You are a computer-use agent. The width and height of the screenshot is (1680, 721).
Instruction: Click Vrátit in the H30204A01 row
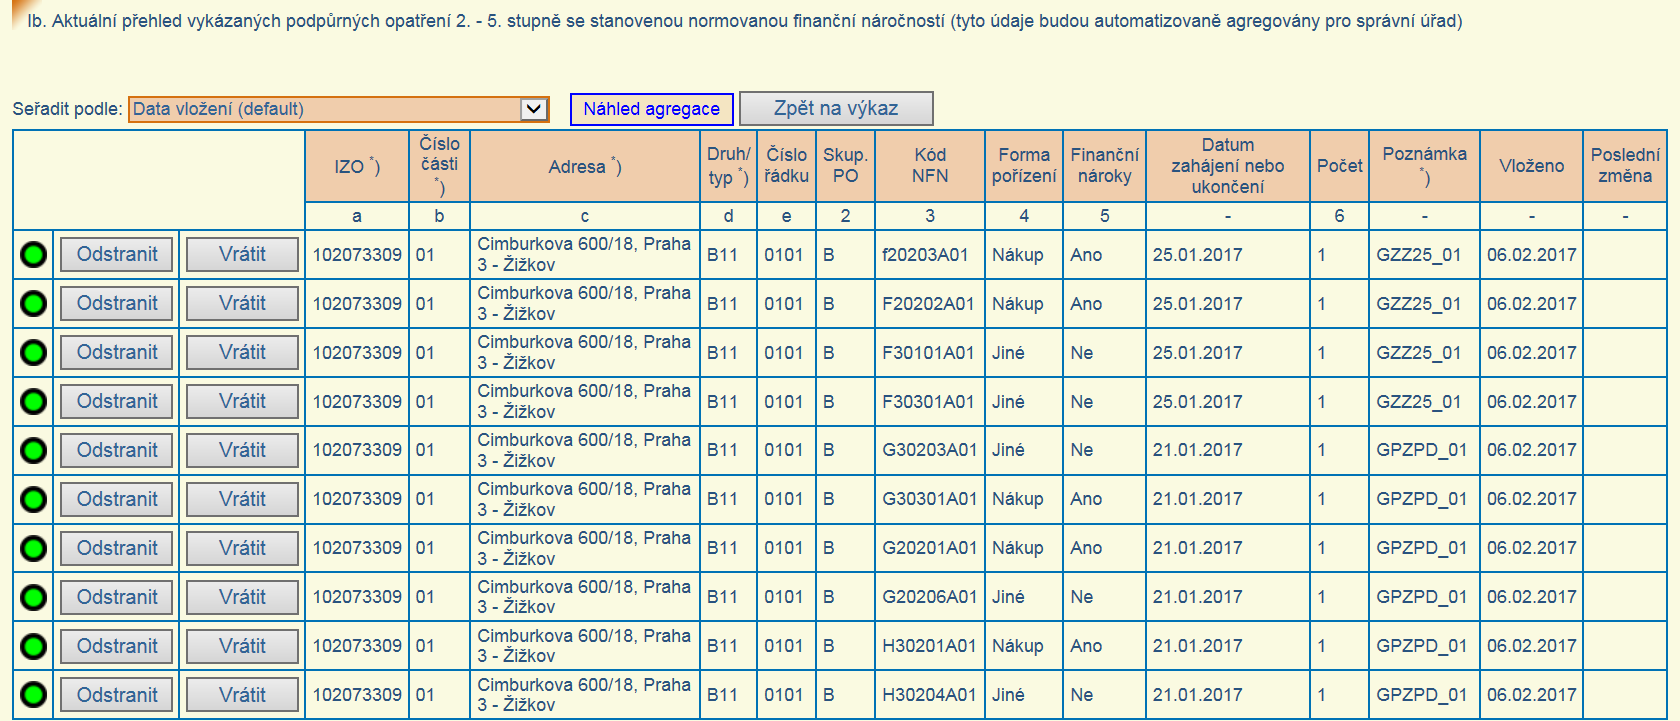[x=242, y=695]
